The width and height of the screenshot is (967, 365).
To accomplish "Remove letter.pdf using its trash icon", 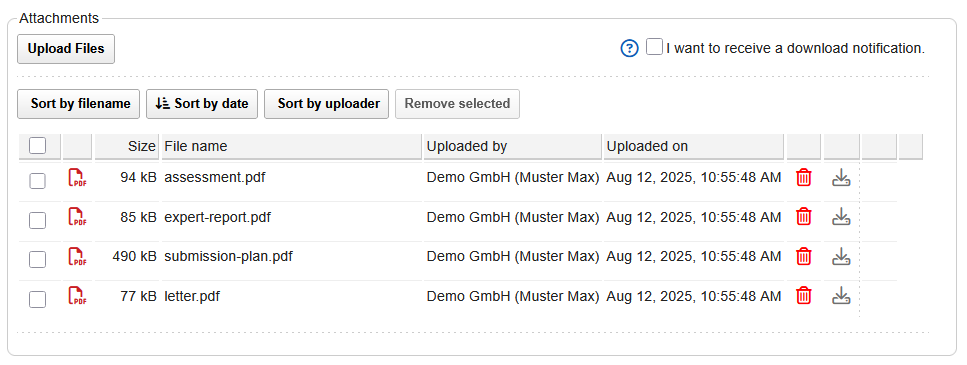I will pos(804,296).
